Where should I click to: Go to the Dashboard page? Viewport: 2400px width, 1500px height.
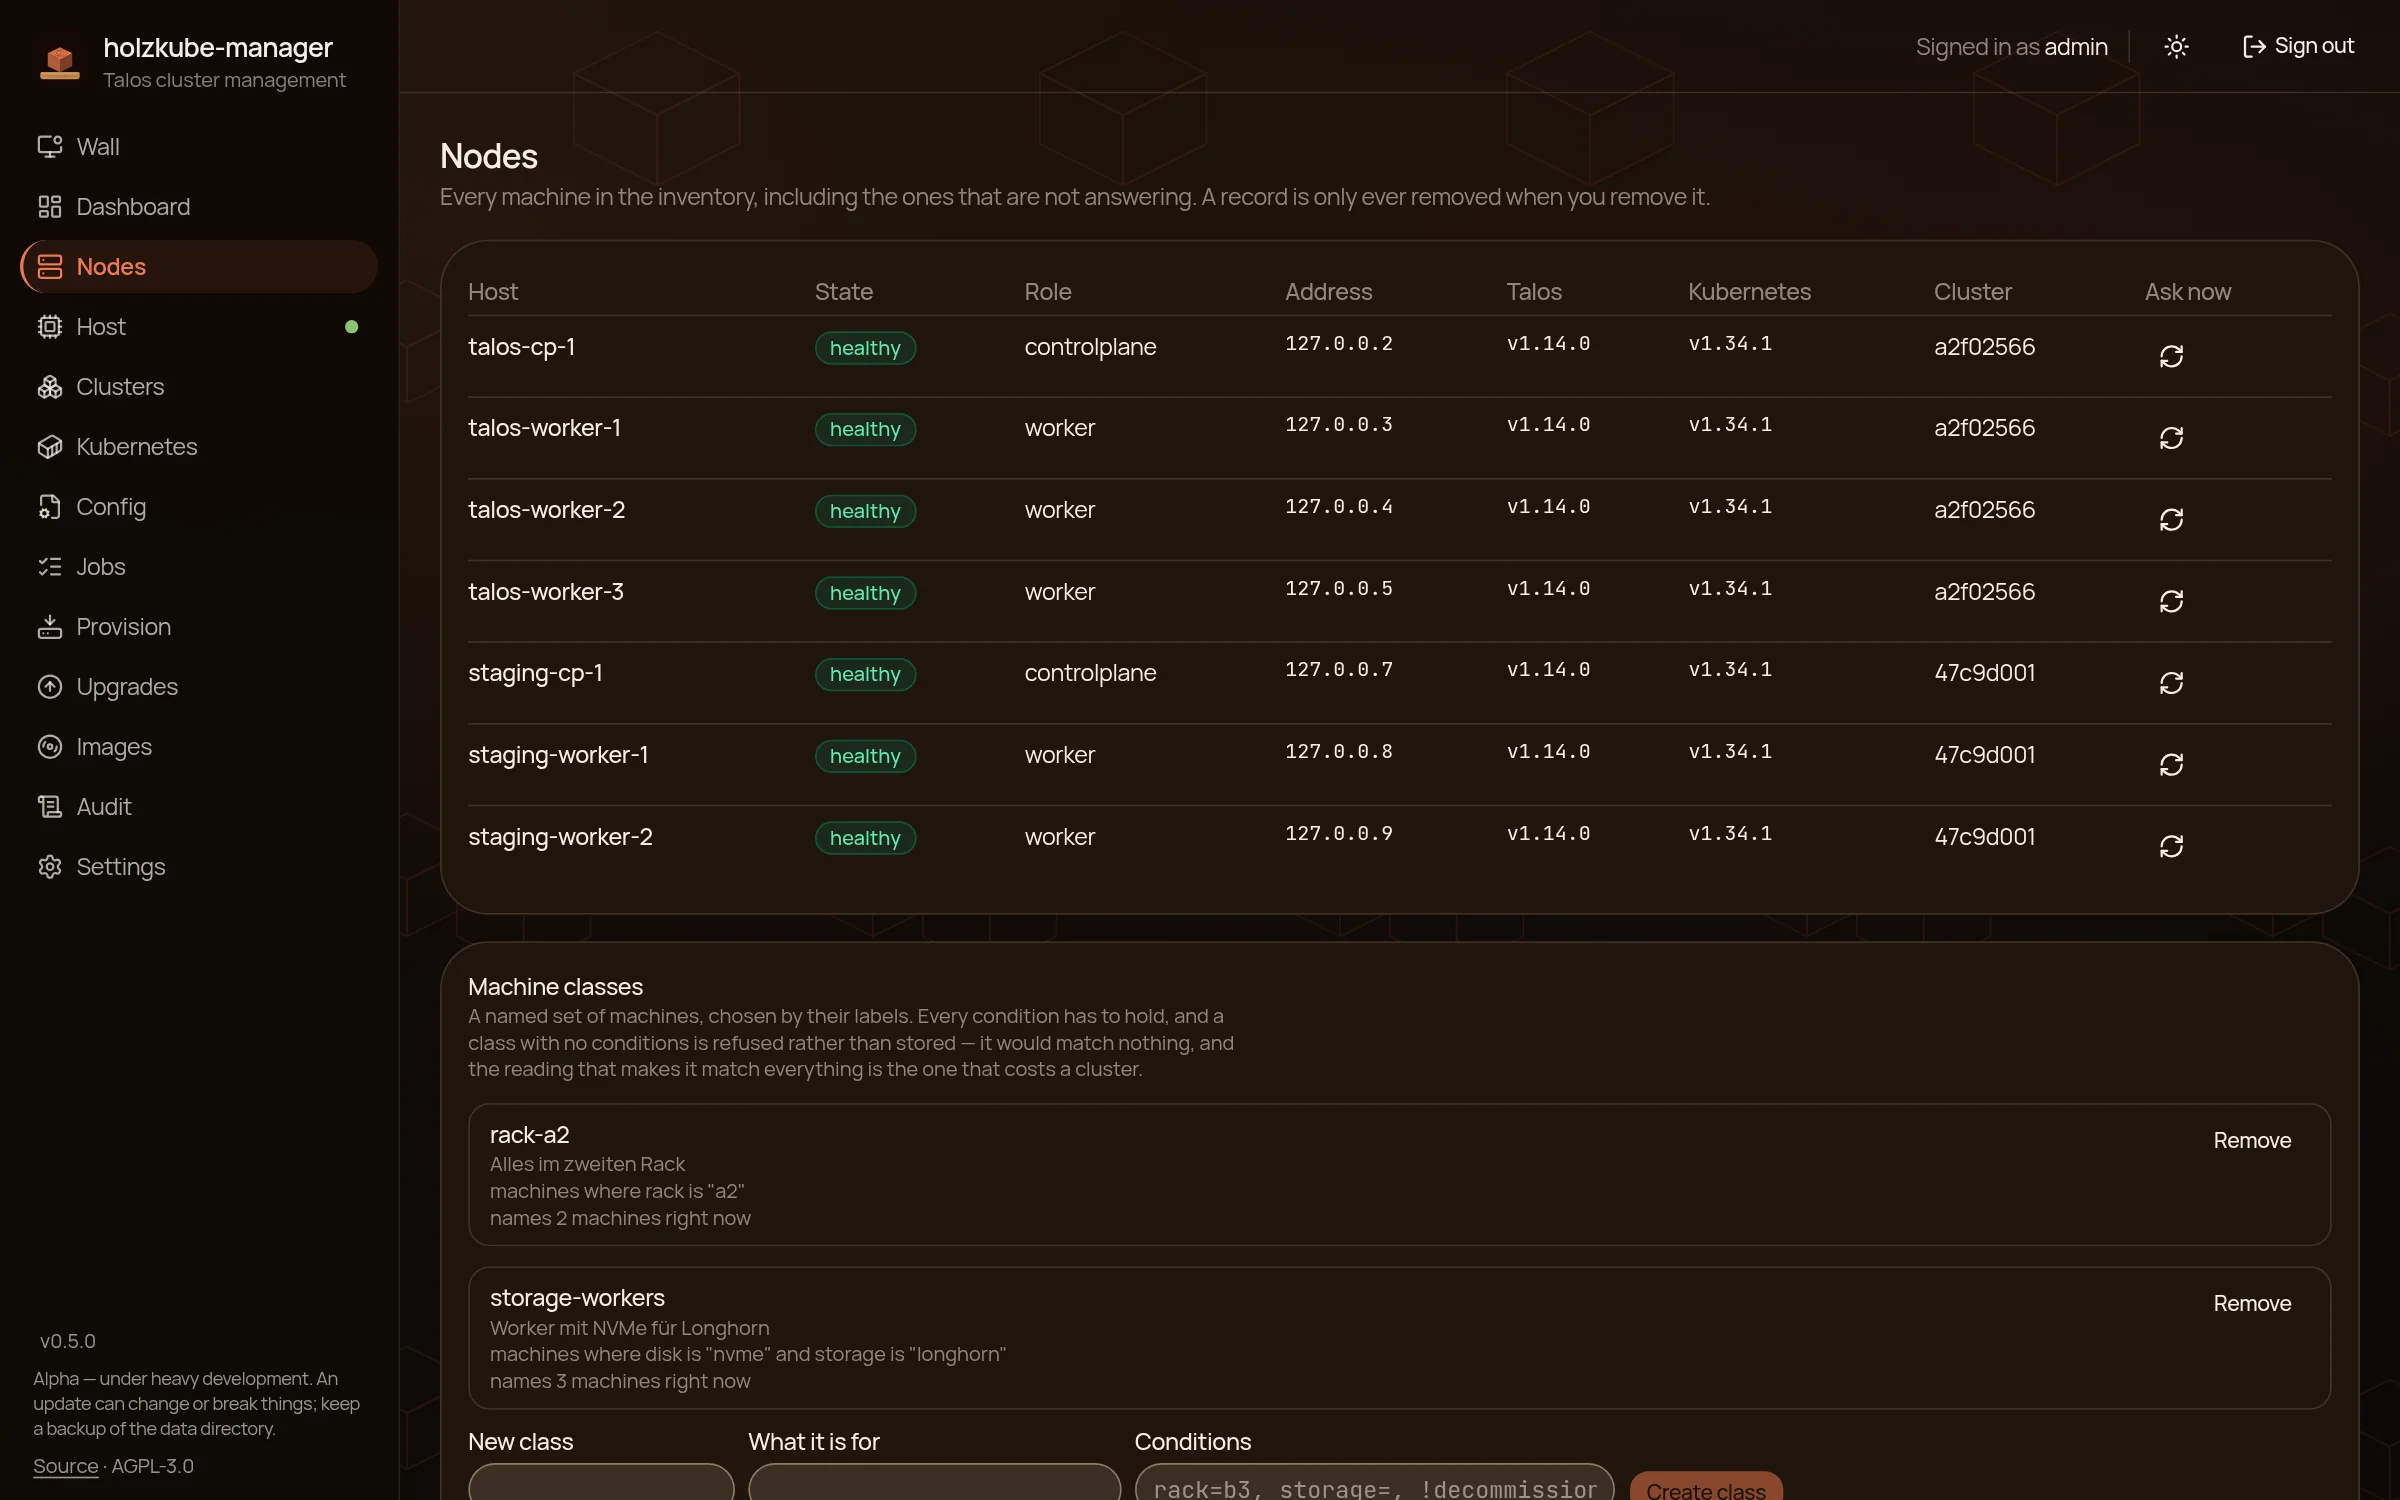point(198,207)
